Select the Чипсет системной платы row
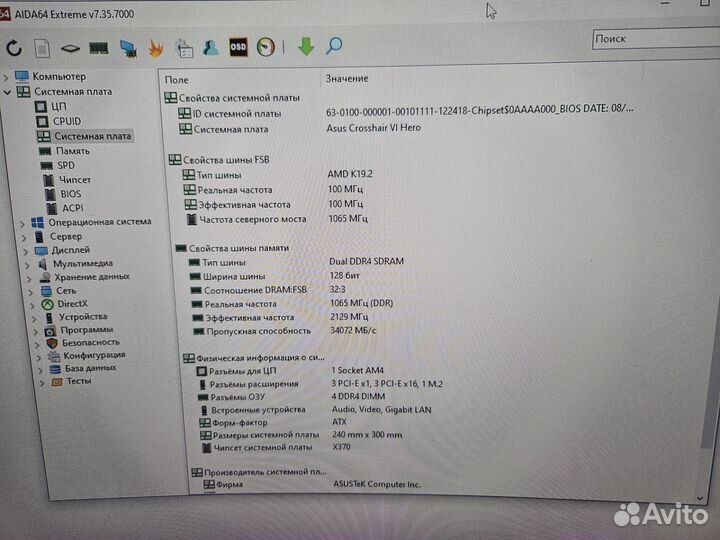 pyautogui.click(x=276, y=447)
